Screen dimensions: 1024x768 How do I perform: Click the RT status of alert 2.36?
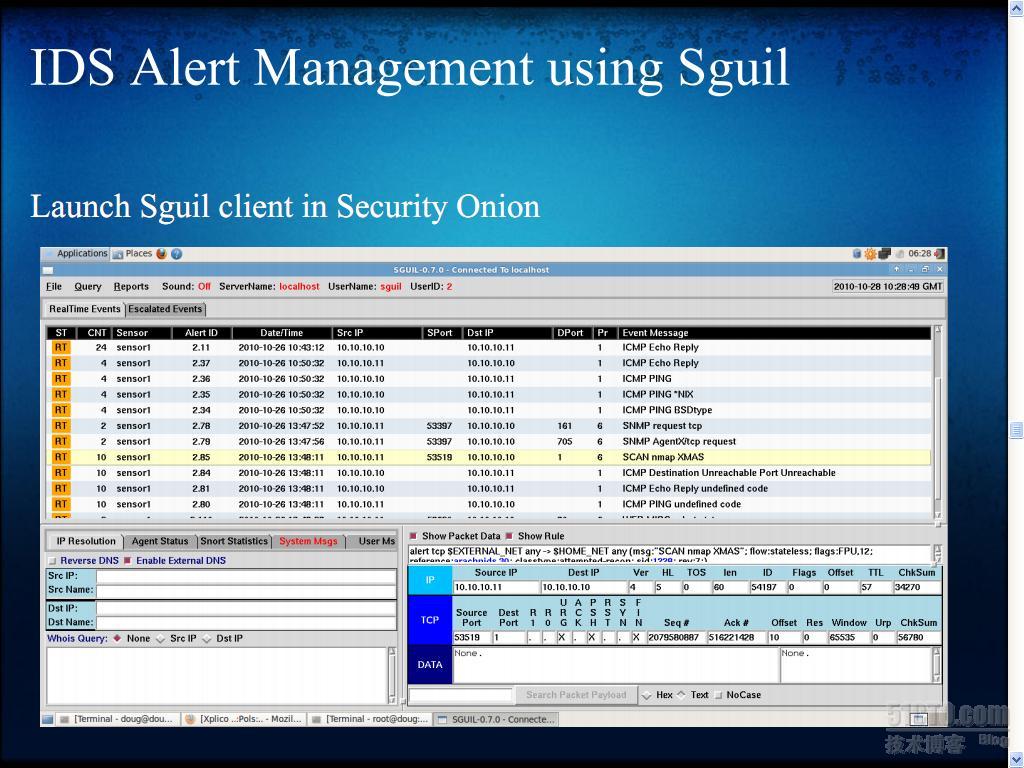(61, 379)
